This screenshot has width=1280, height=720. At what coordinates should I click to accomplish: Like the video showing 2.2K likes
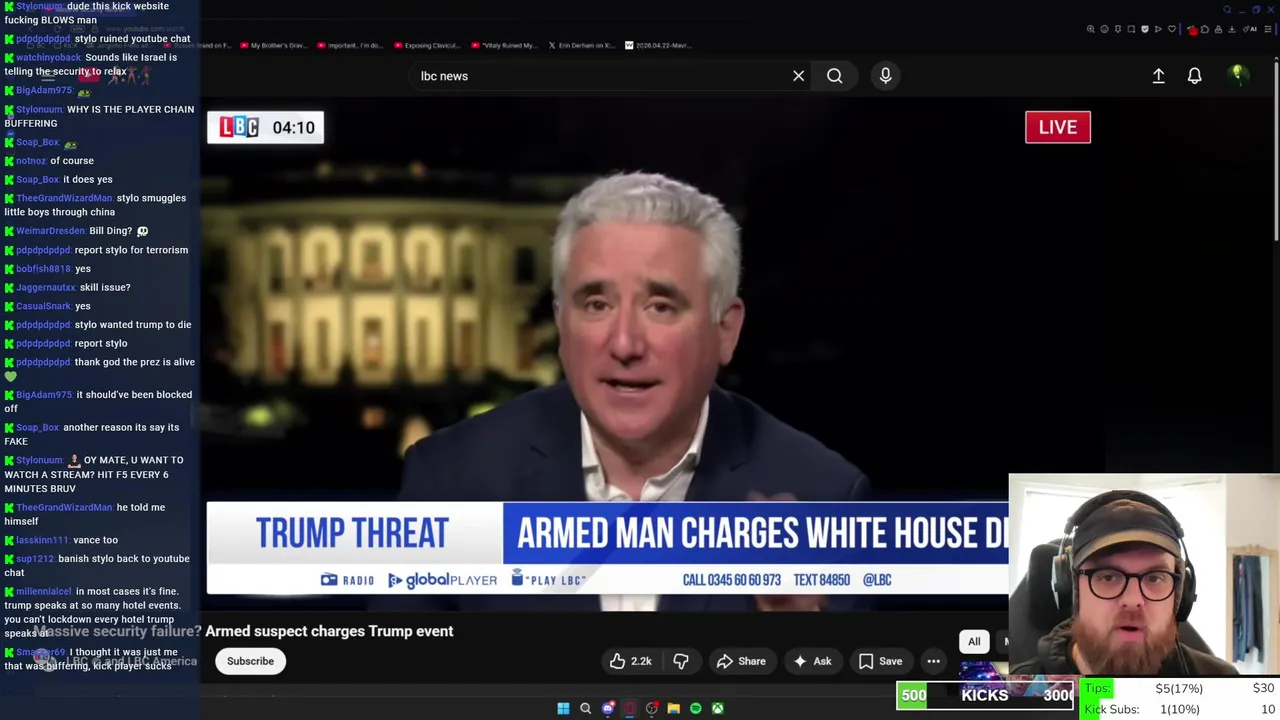[631, 661]
